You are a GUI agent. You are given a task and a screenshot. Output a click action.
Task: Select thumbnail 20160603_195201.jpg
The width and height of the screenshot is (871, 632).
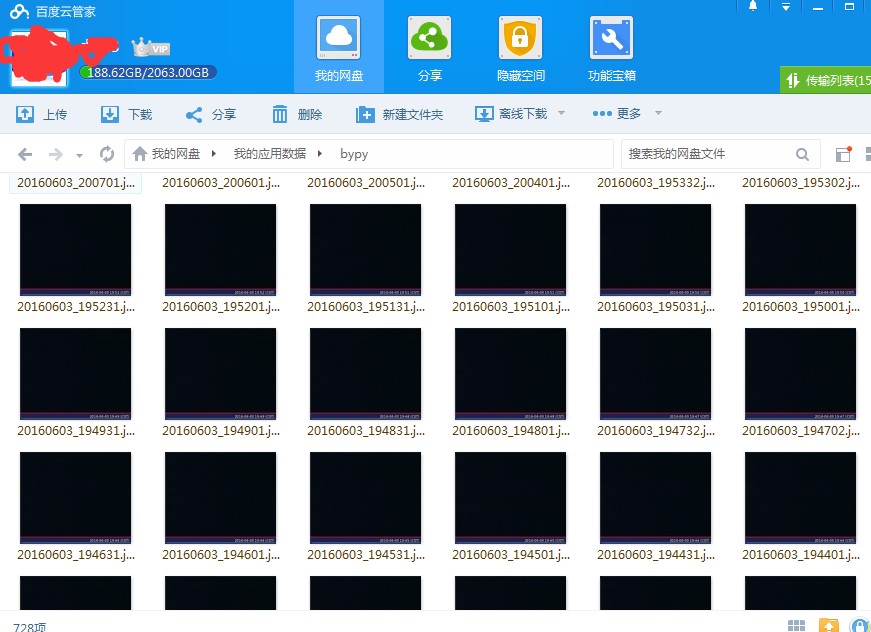[221, 250]
